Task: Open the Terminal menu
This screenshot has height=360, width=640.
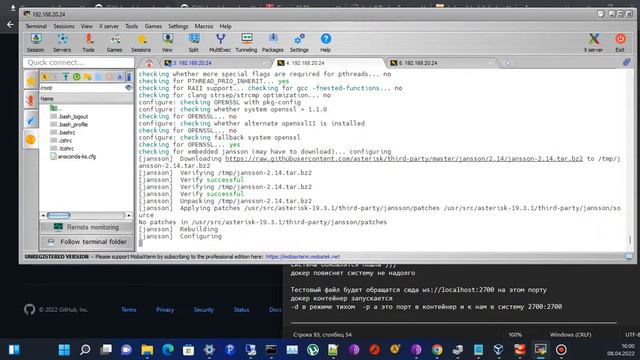Action: click(x=36, y=26)
